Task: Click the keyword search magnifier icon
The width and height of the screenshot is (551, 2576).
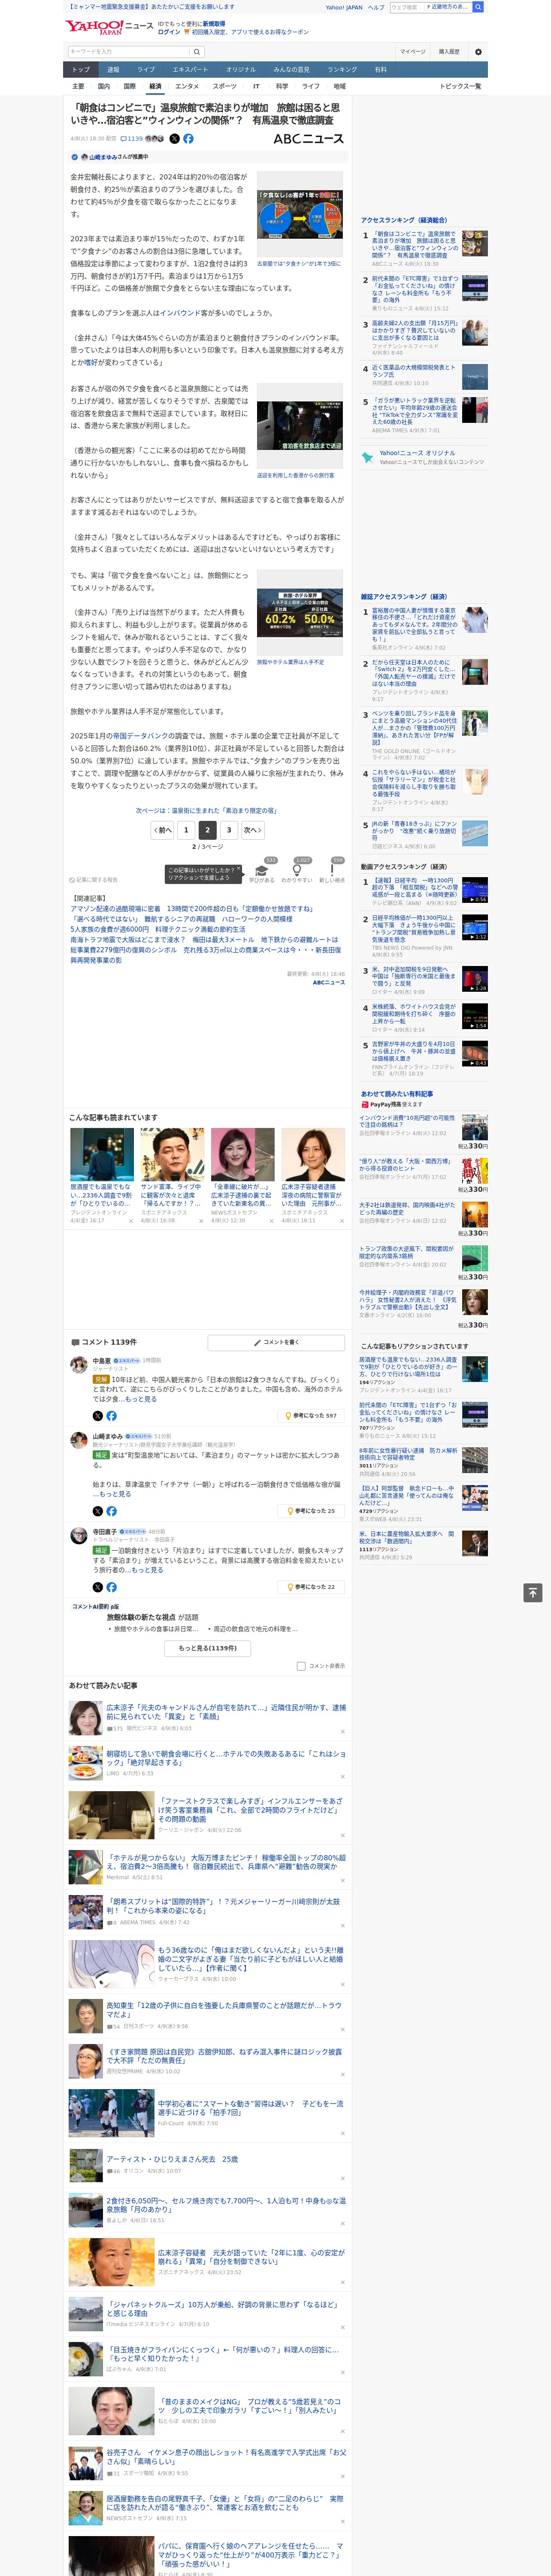Action: [x=197, y=51]
